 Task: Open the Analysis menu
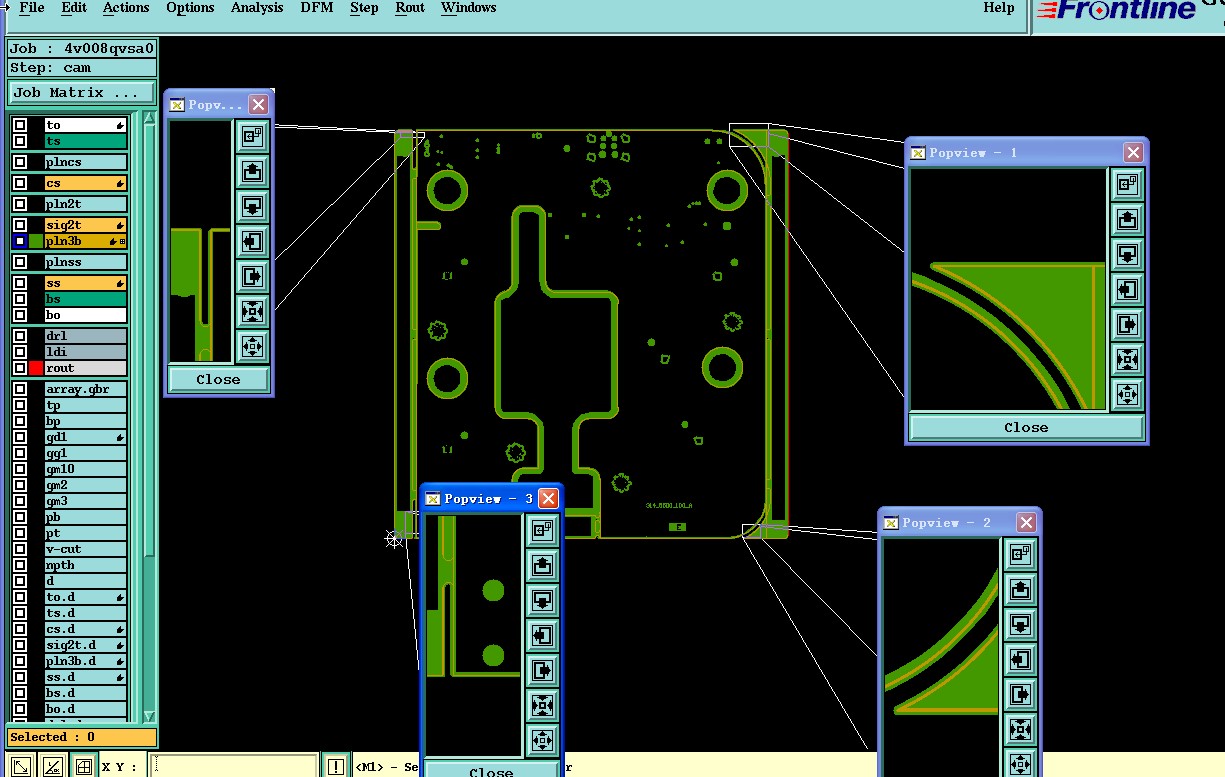coord(257,8)
